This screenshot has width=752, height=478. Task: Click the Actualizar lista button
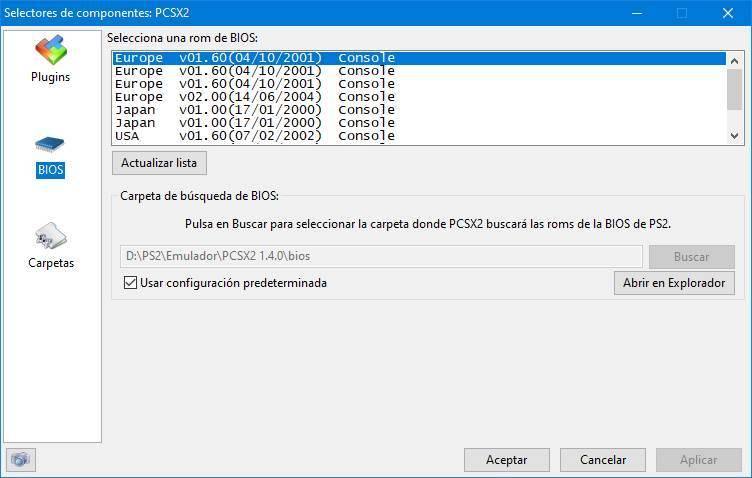159,163
